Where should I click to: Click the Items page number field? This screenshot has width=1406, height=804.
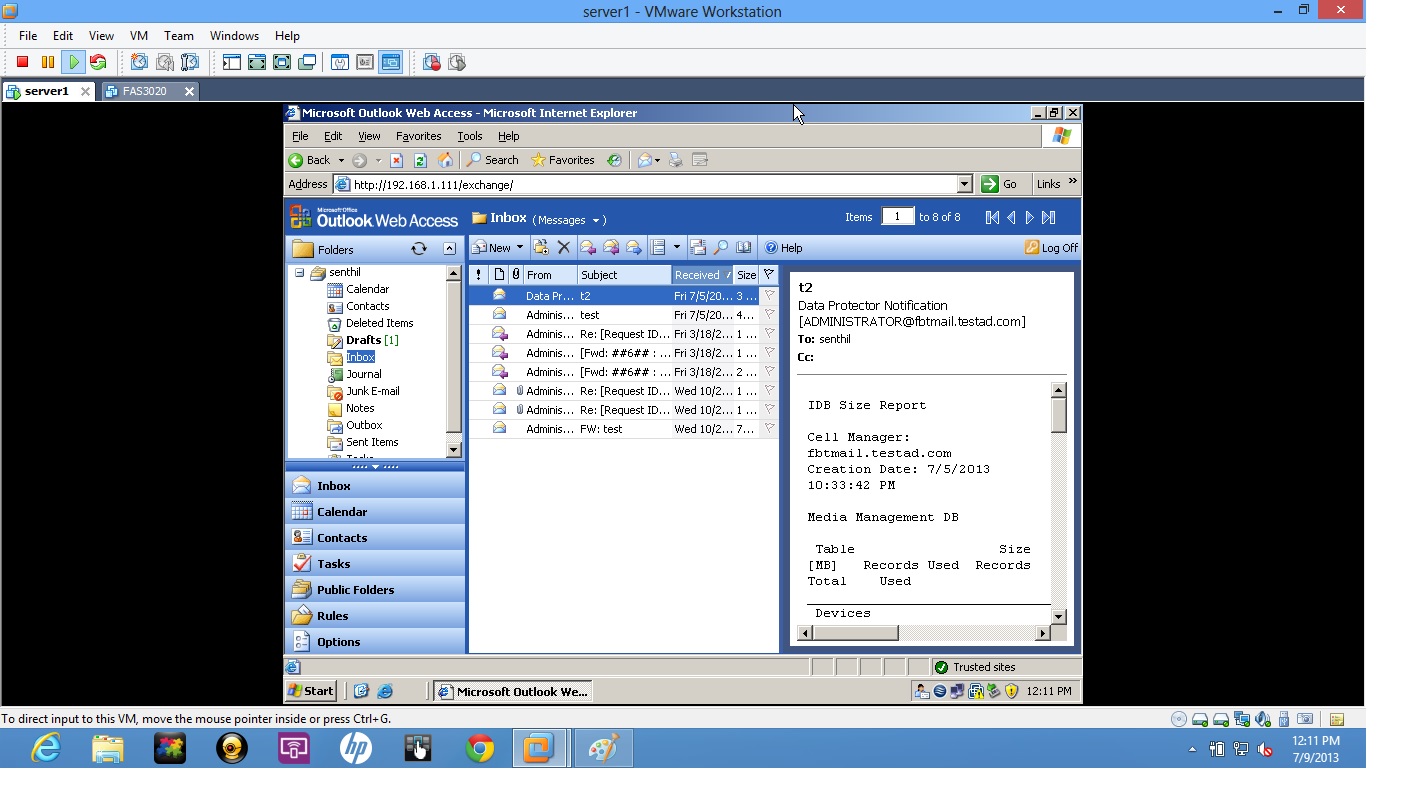tap(897, 217)
